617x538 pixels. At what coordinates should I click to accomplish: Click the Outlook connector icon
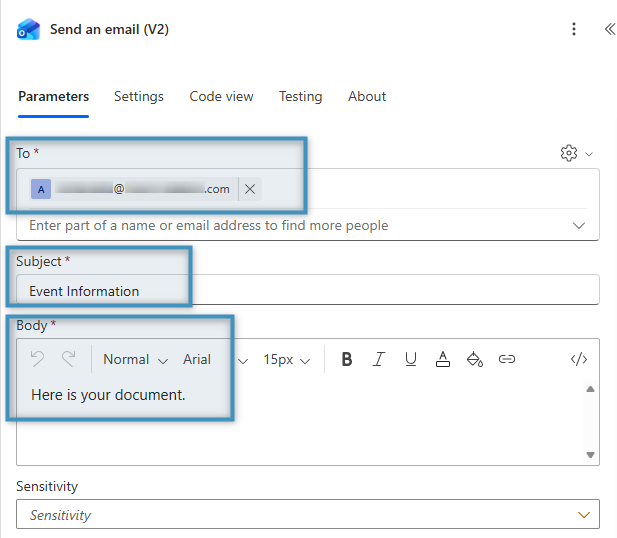28,29
